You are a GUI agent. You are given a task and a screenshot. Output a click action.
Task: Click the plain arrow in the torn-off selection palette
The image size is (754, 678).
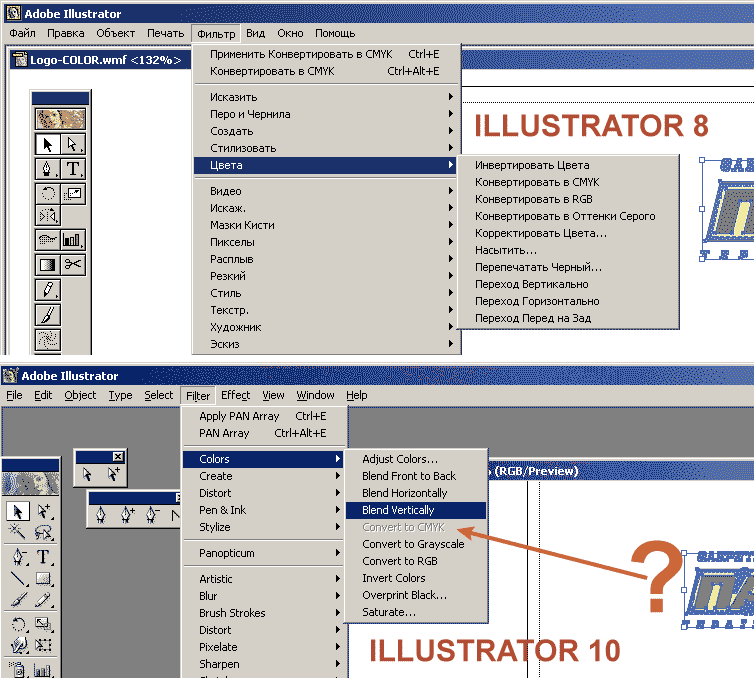coord(88,474)
